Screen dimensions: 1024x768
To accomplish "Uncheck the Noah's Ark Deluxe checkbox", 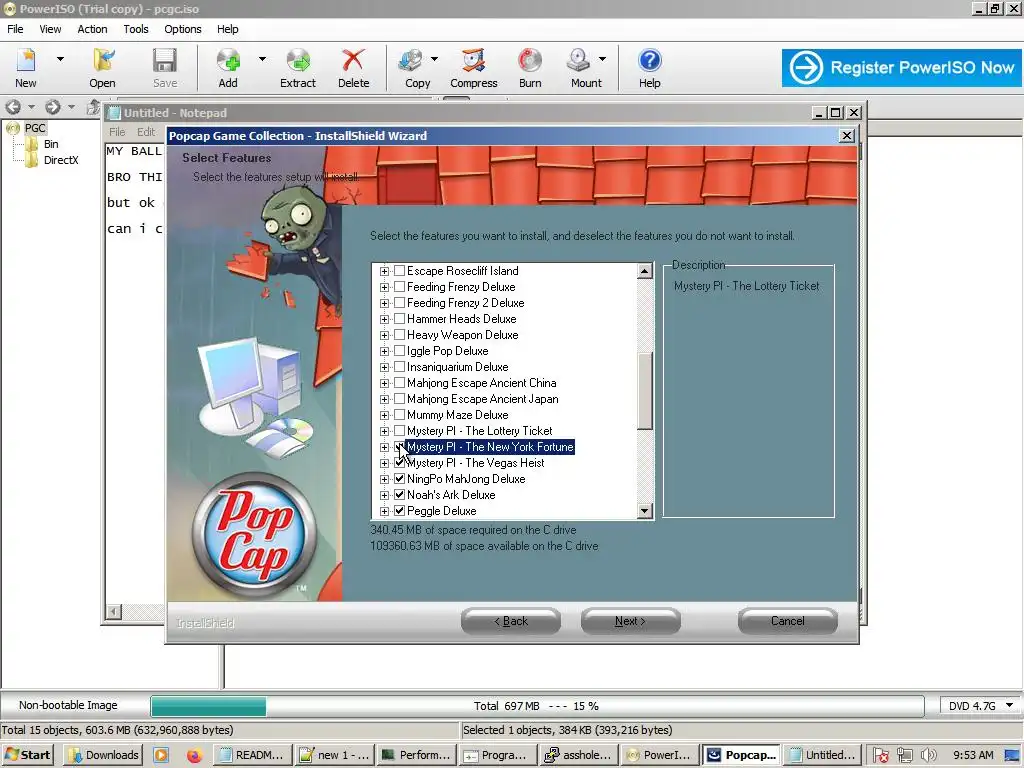I will pyautogui.click(x=400, y=494).
